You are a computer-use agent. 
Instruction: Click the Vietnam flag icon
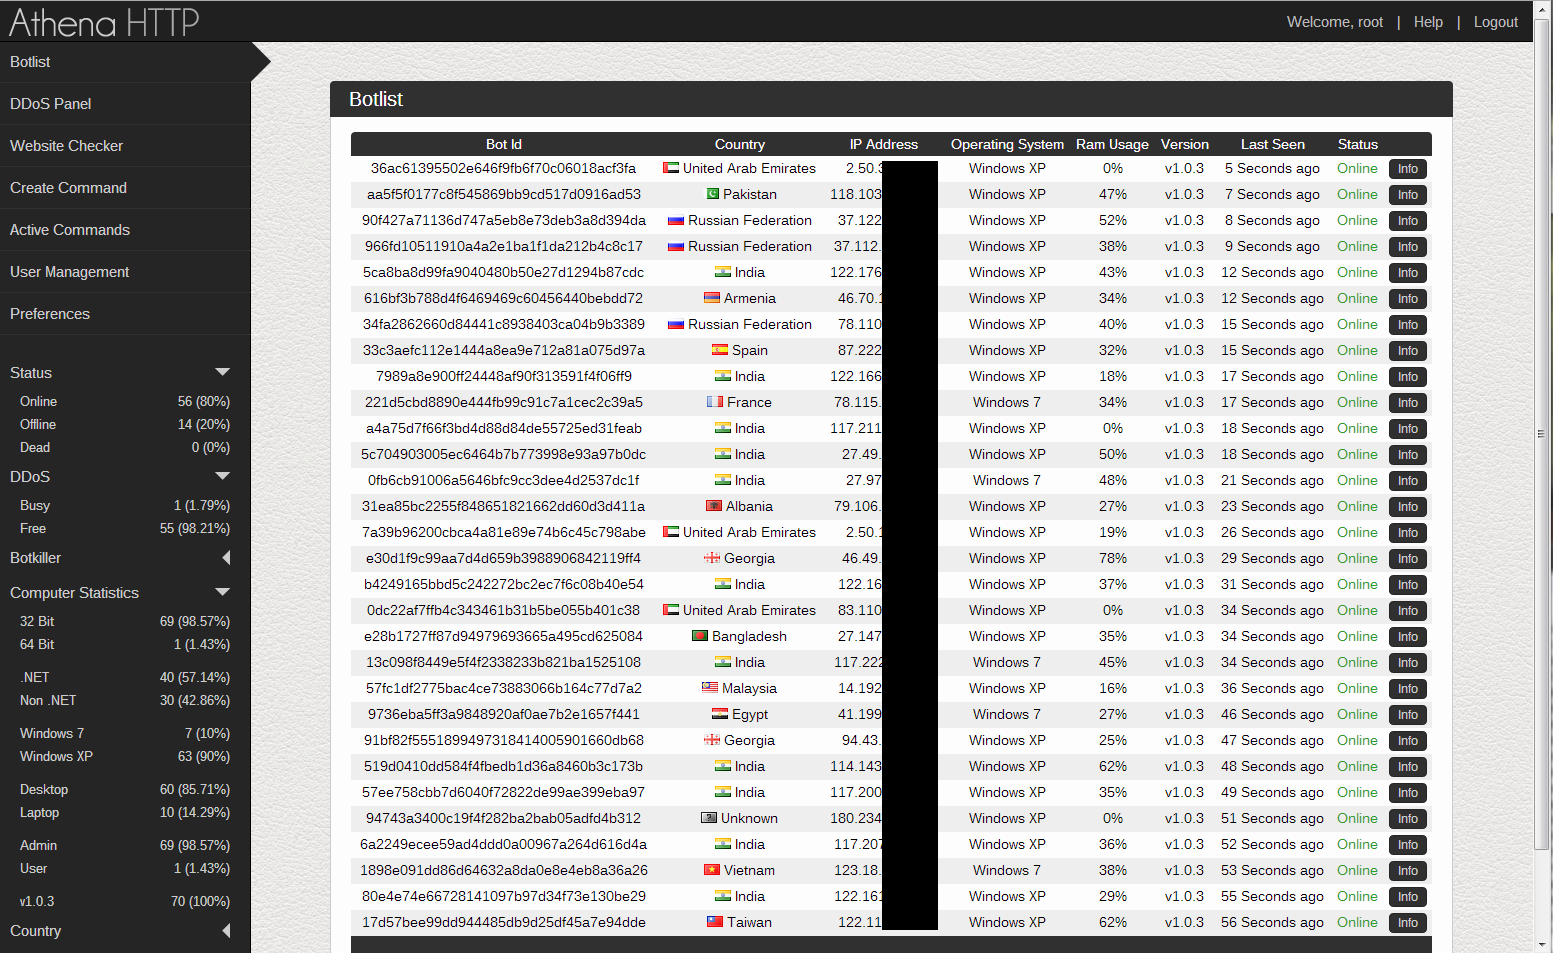pyautogui.click(x=712, y=870)
